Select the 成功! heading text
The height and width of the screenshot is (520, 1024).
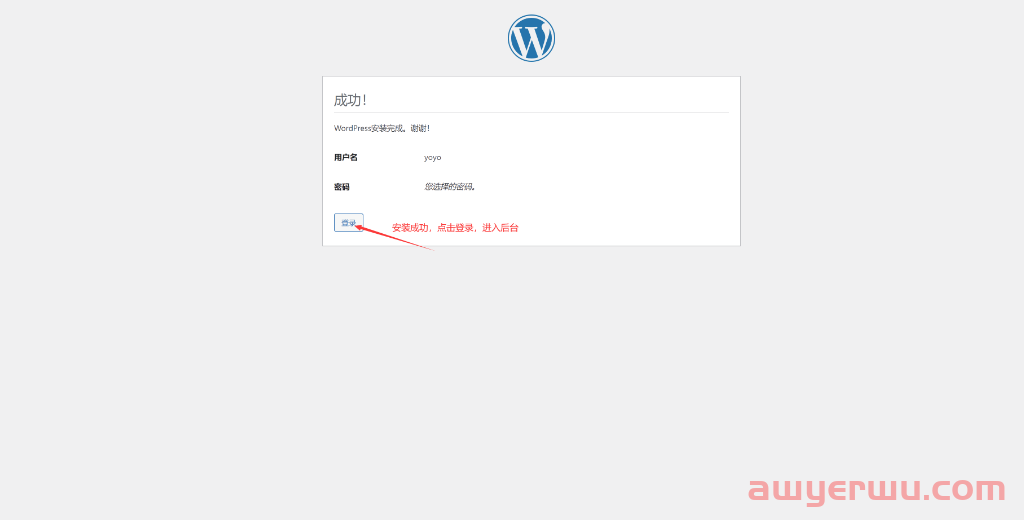(x=350, y=100)
